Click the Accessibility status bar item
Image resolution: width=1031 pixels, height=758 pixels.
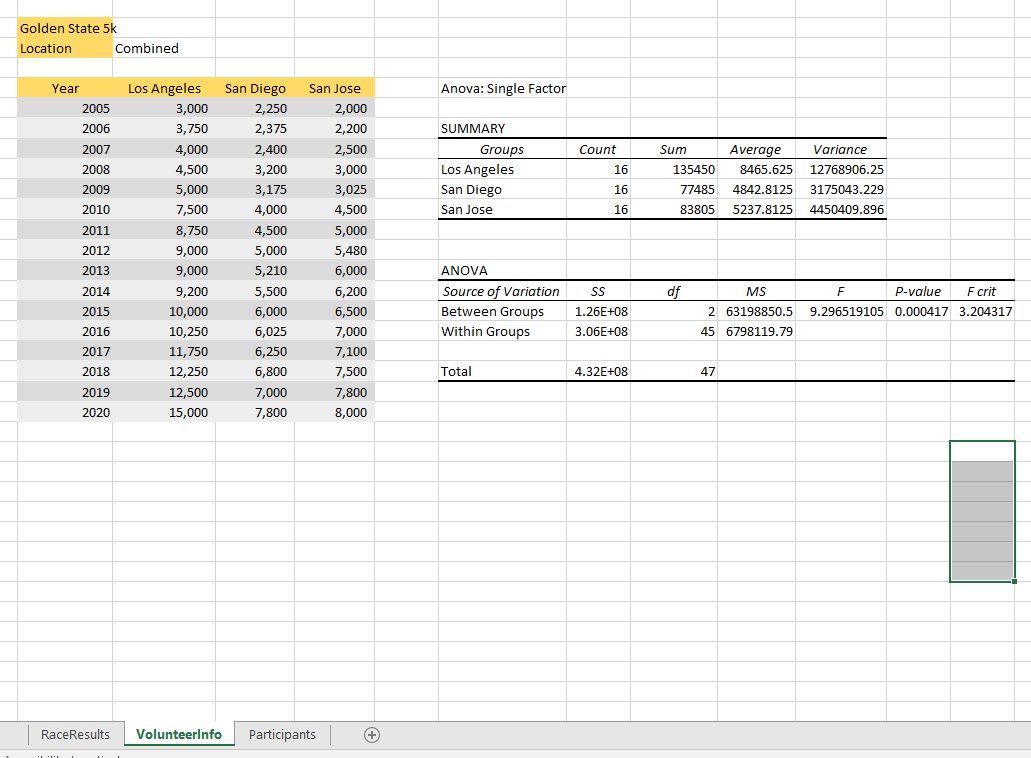coord(60,755)
